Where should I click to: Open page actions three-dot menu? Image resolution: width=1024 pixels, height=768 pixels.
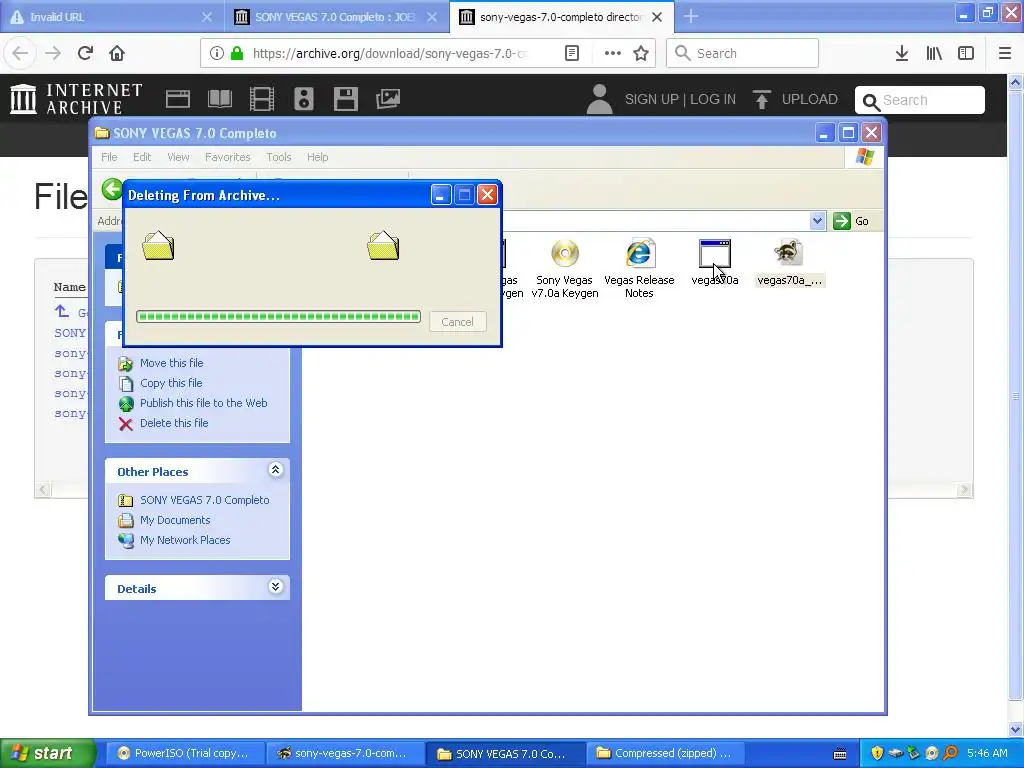coord(613,54)
